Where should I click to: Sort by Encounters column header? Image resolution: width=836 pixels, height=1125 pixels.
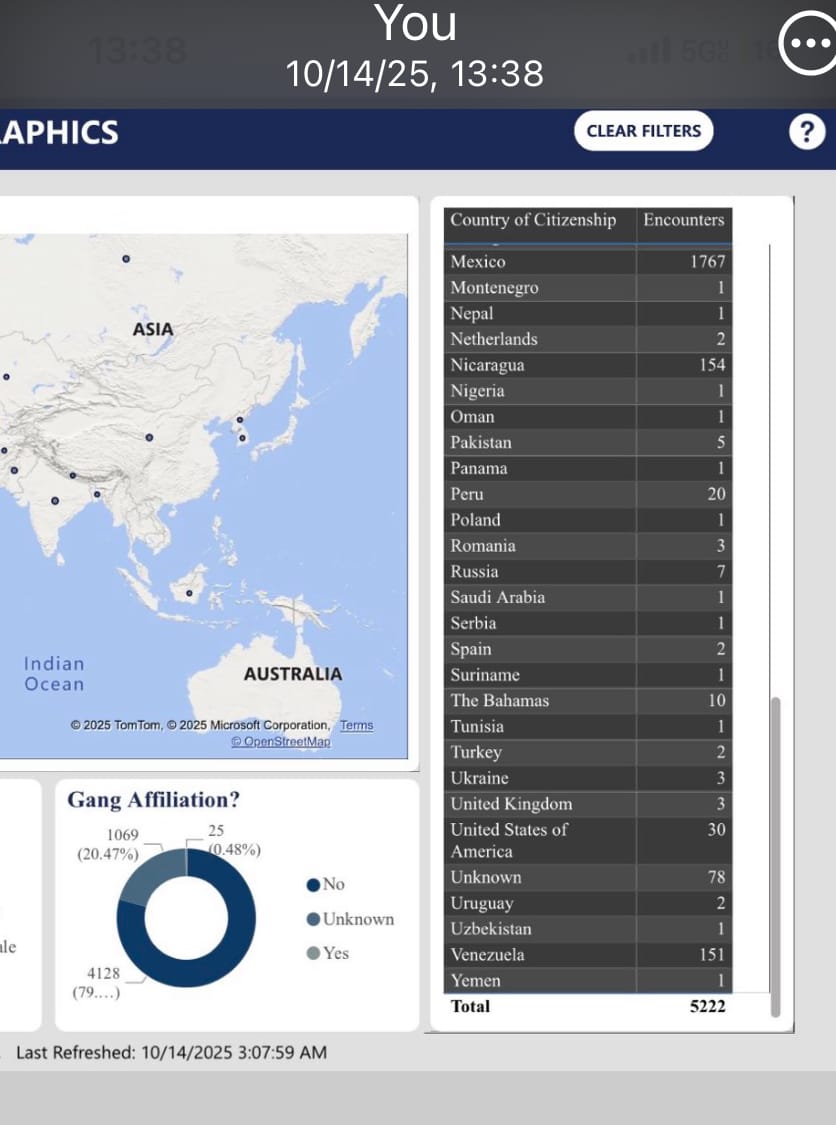(683, 220)
